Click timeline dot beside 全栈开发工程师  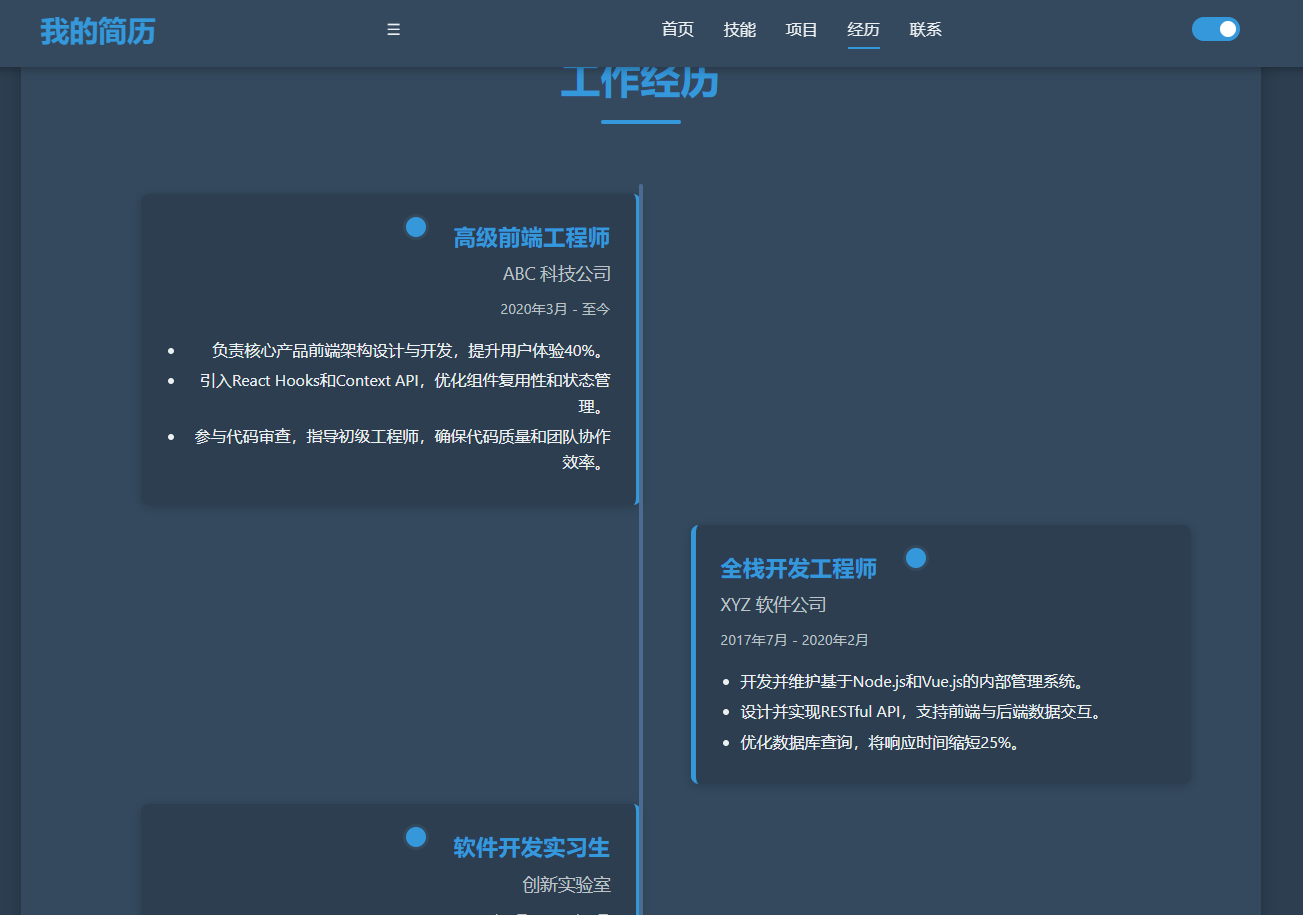(x=915, y=558)
